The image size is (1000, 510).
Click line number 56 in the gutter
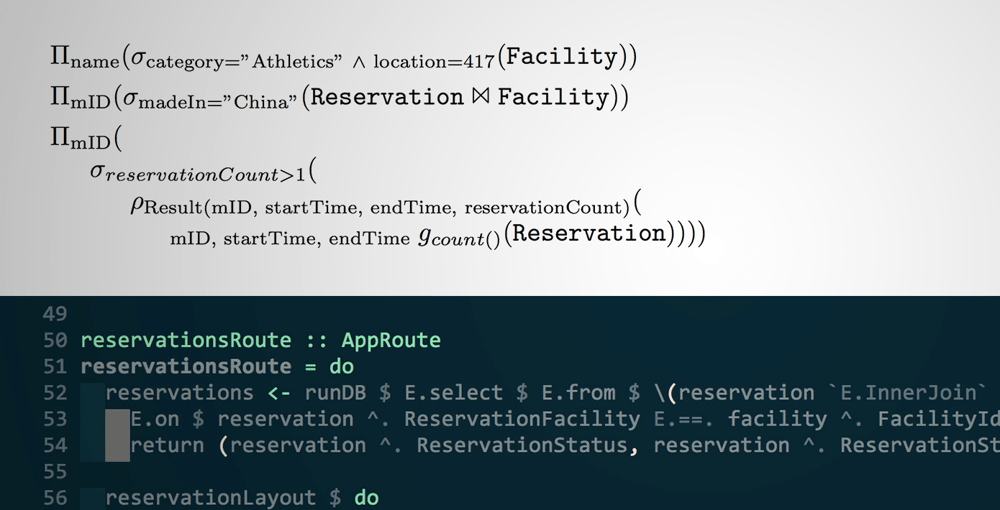(55, 497)
